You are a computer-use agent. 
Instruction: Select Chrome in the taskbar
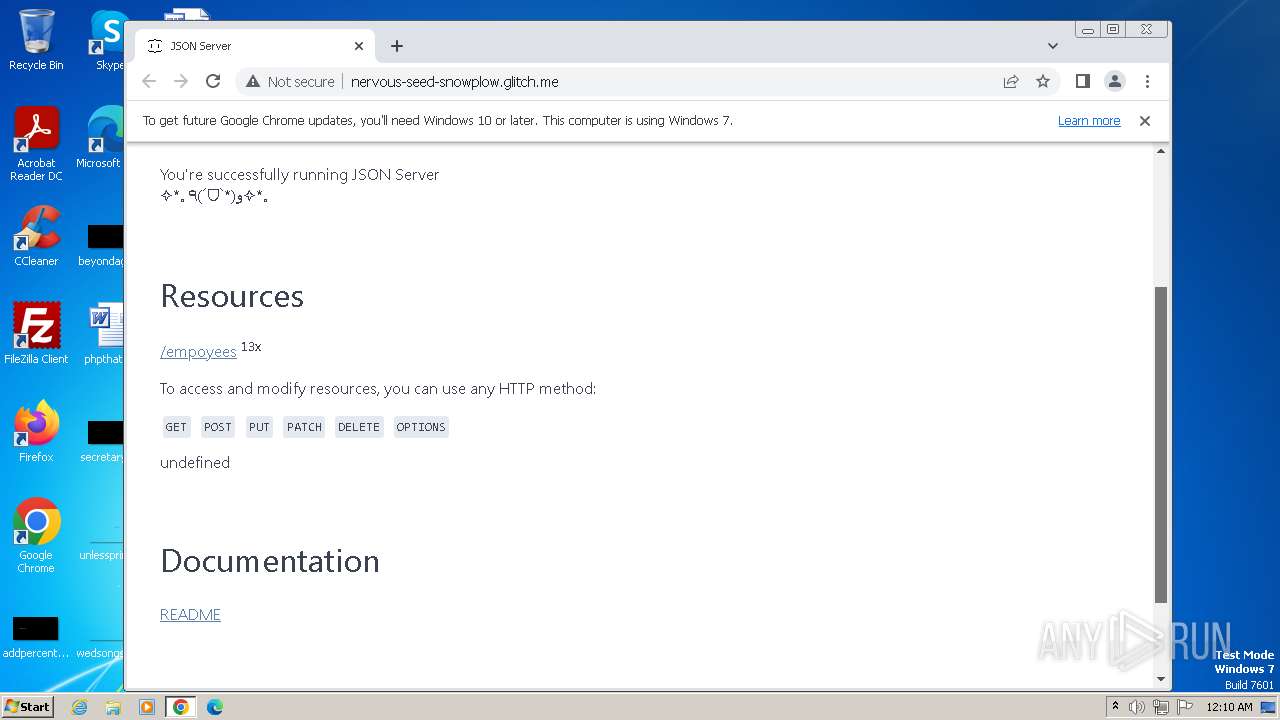coord(181,707)
